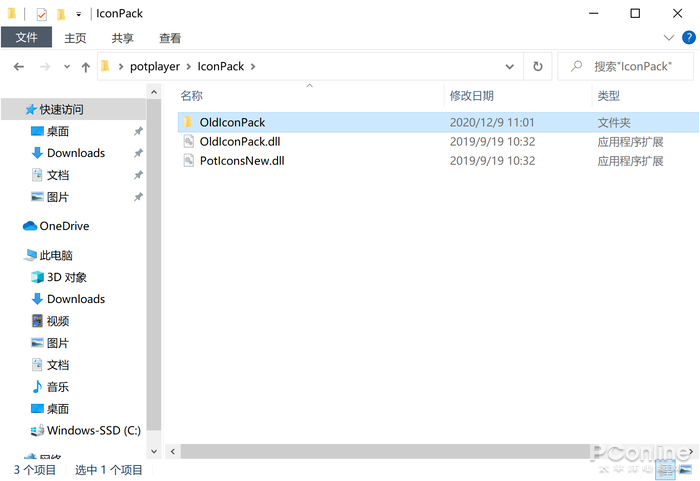Open Customize Quick Access Toolbar dropdown
Screen dimensions: 700x481
point(79,14)
